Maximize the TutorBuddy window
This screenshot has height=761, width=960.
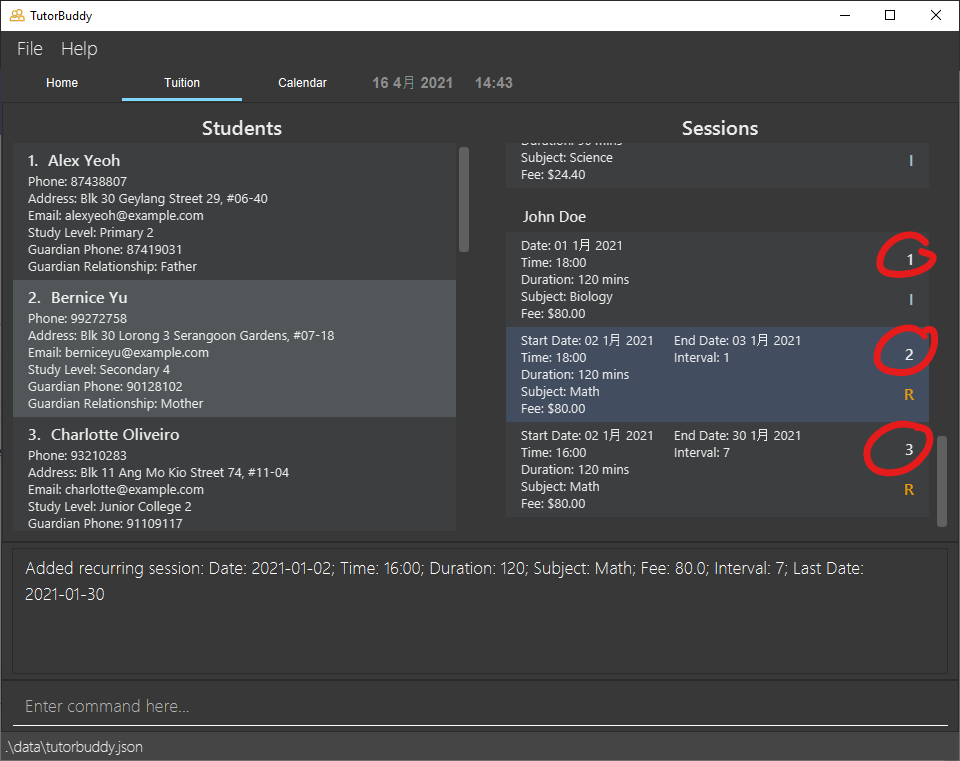tap(890, 15)
